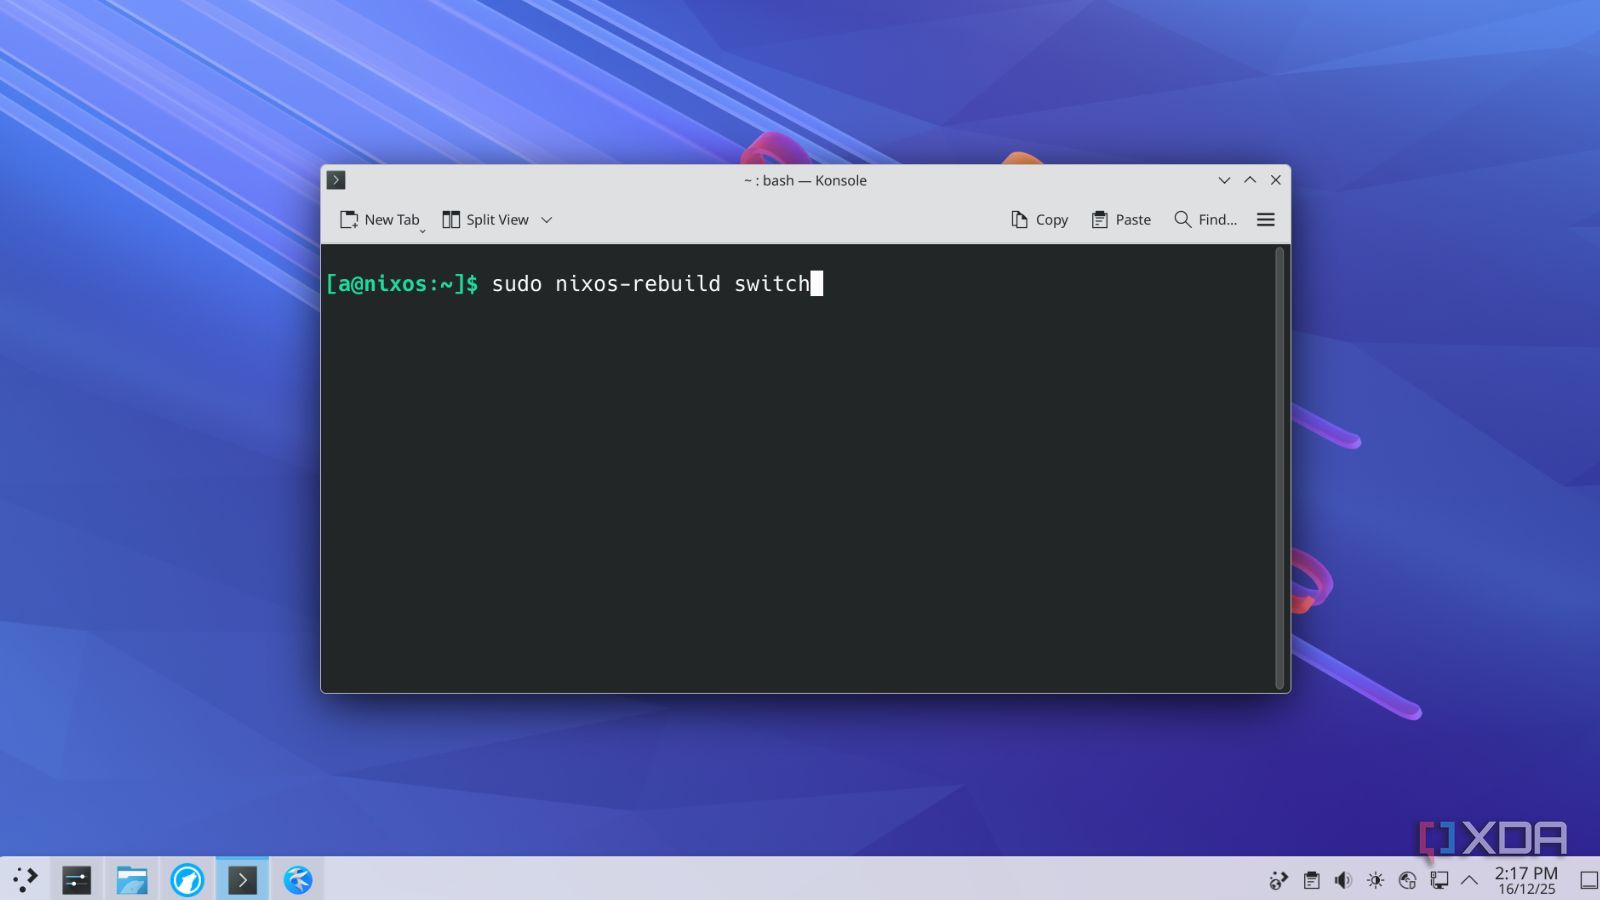Open the KDE application launcher
Image resolution: width=1600 pixels, height=900 pixels.
(x=25, y=880)
